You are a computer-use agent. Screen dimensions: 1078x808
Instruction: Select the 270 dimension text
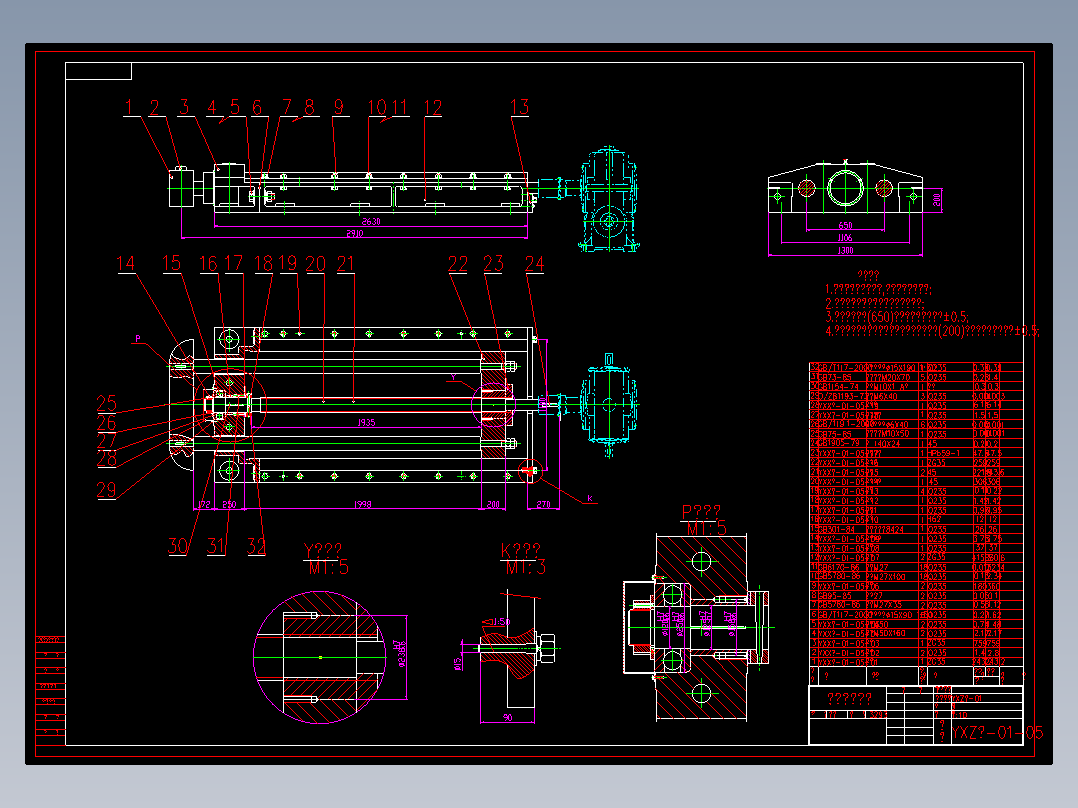(x=543, y=505)
